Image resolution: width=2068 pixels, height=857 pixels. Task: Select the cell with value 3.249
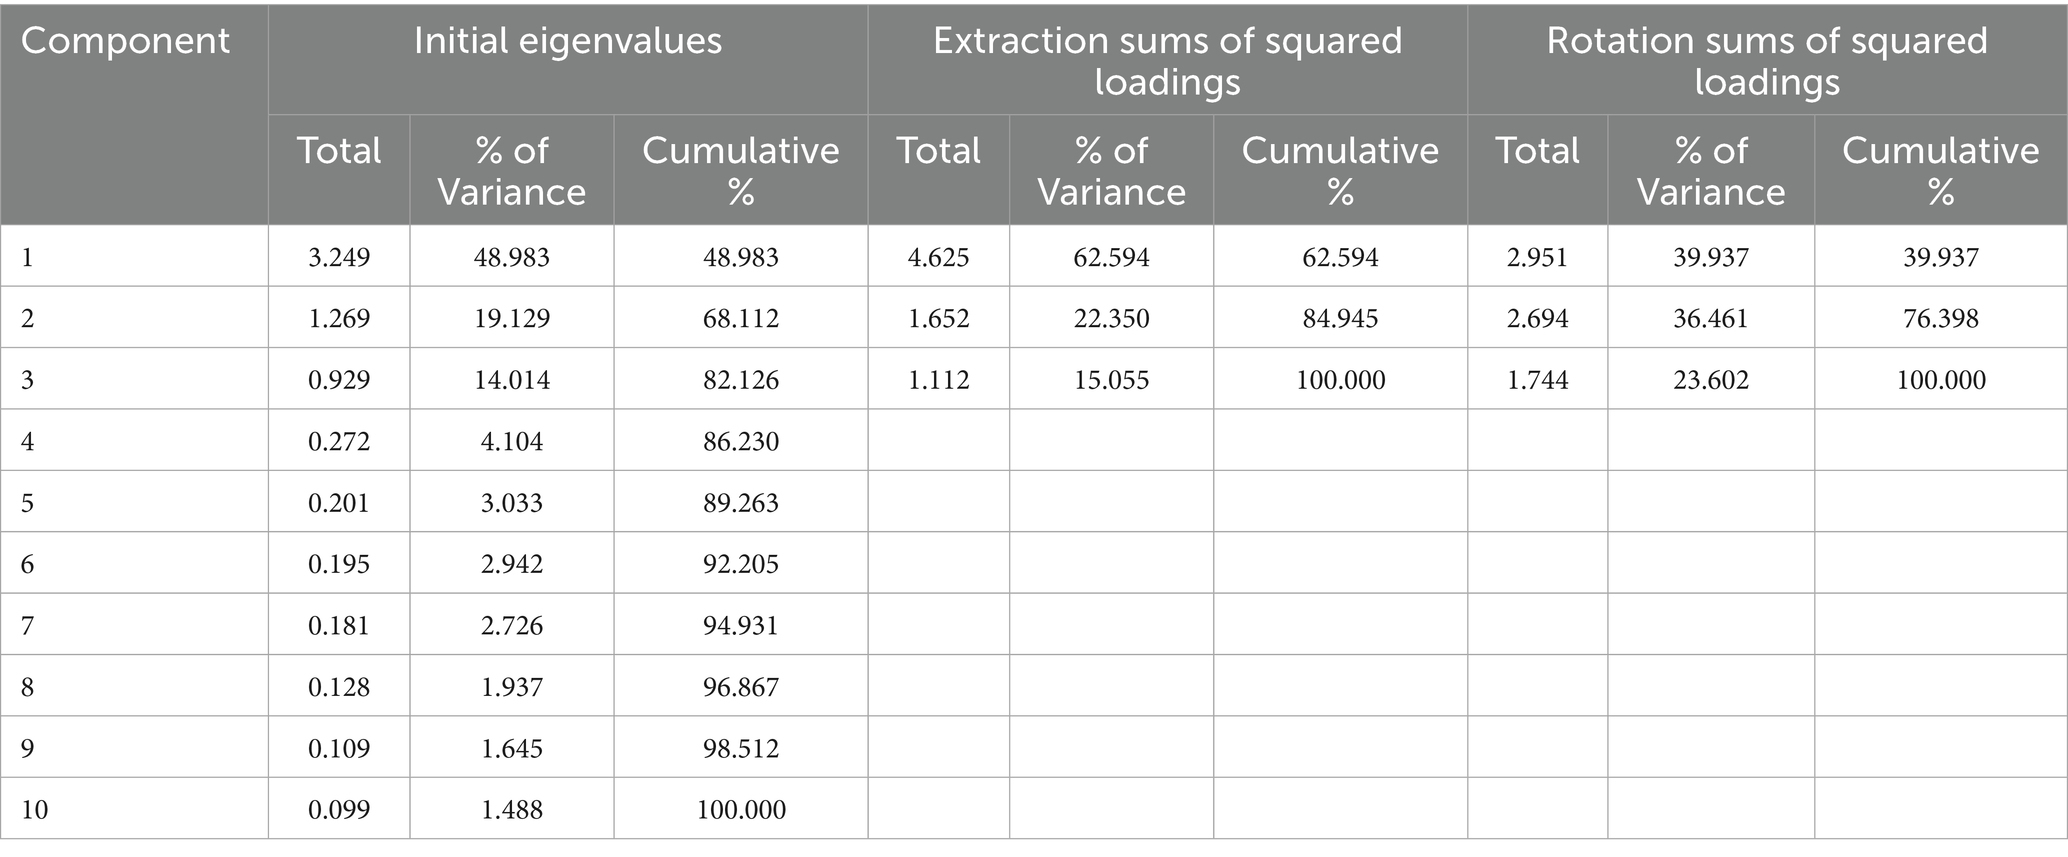tap(339, 258)
